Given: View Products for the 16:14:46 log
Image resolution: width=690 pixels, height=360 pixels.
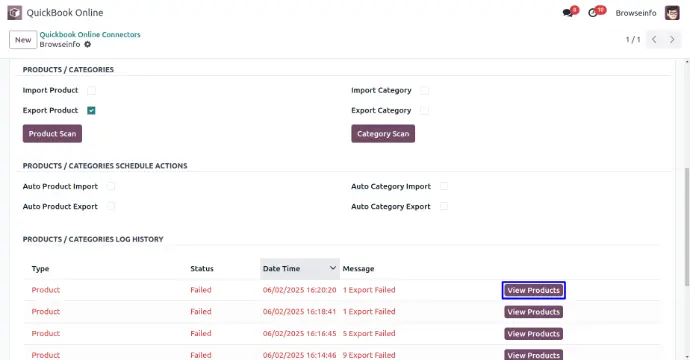Looking at the screenshot, I should (x=533, y=355).
